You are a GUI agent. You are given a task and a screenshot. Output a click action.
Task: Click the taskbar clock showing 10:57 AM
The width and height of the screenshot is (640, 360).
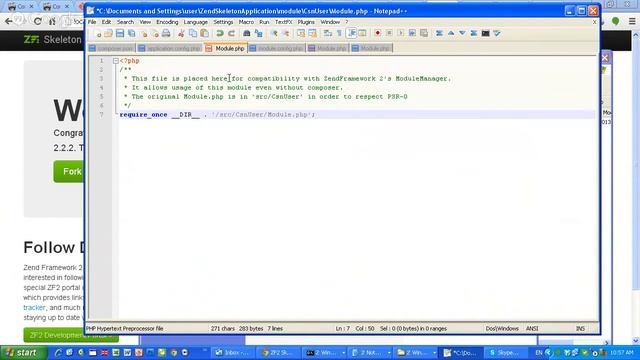pyautogui.click(x=622, y=353)
